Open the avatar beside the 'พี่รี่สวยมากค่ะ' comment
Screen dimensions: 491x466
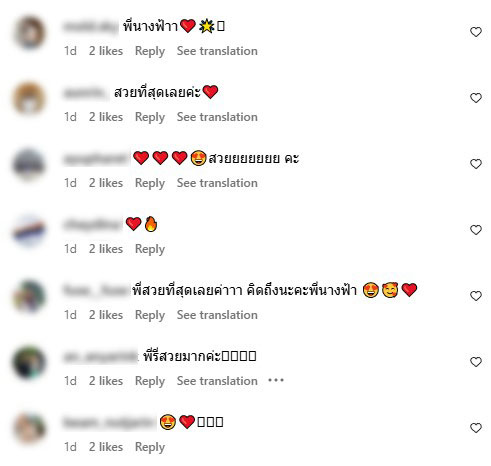point(29,362)
